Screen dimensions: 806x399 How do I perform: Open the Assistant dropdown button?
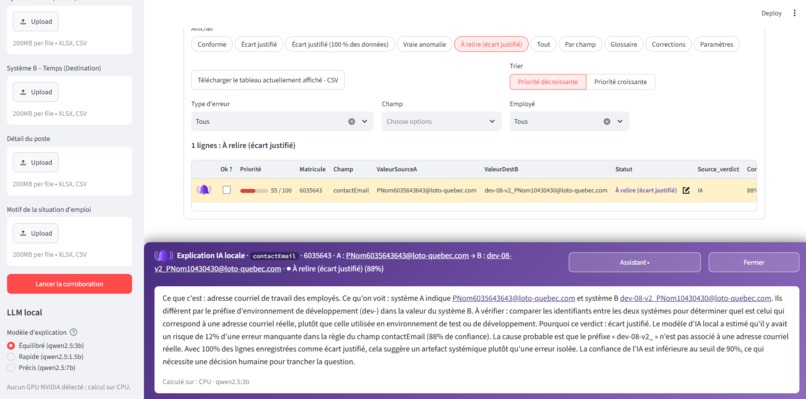(x=634, y=262)
